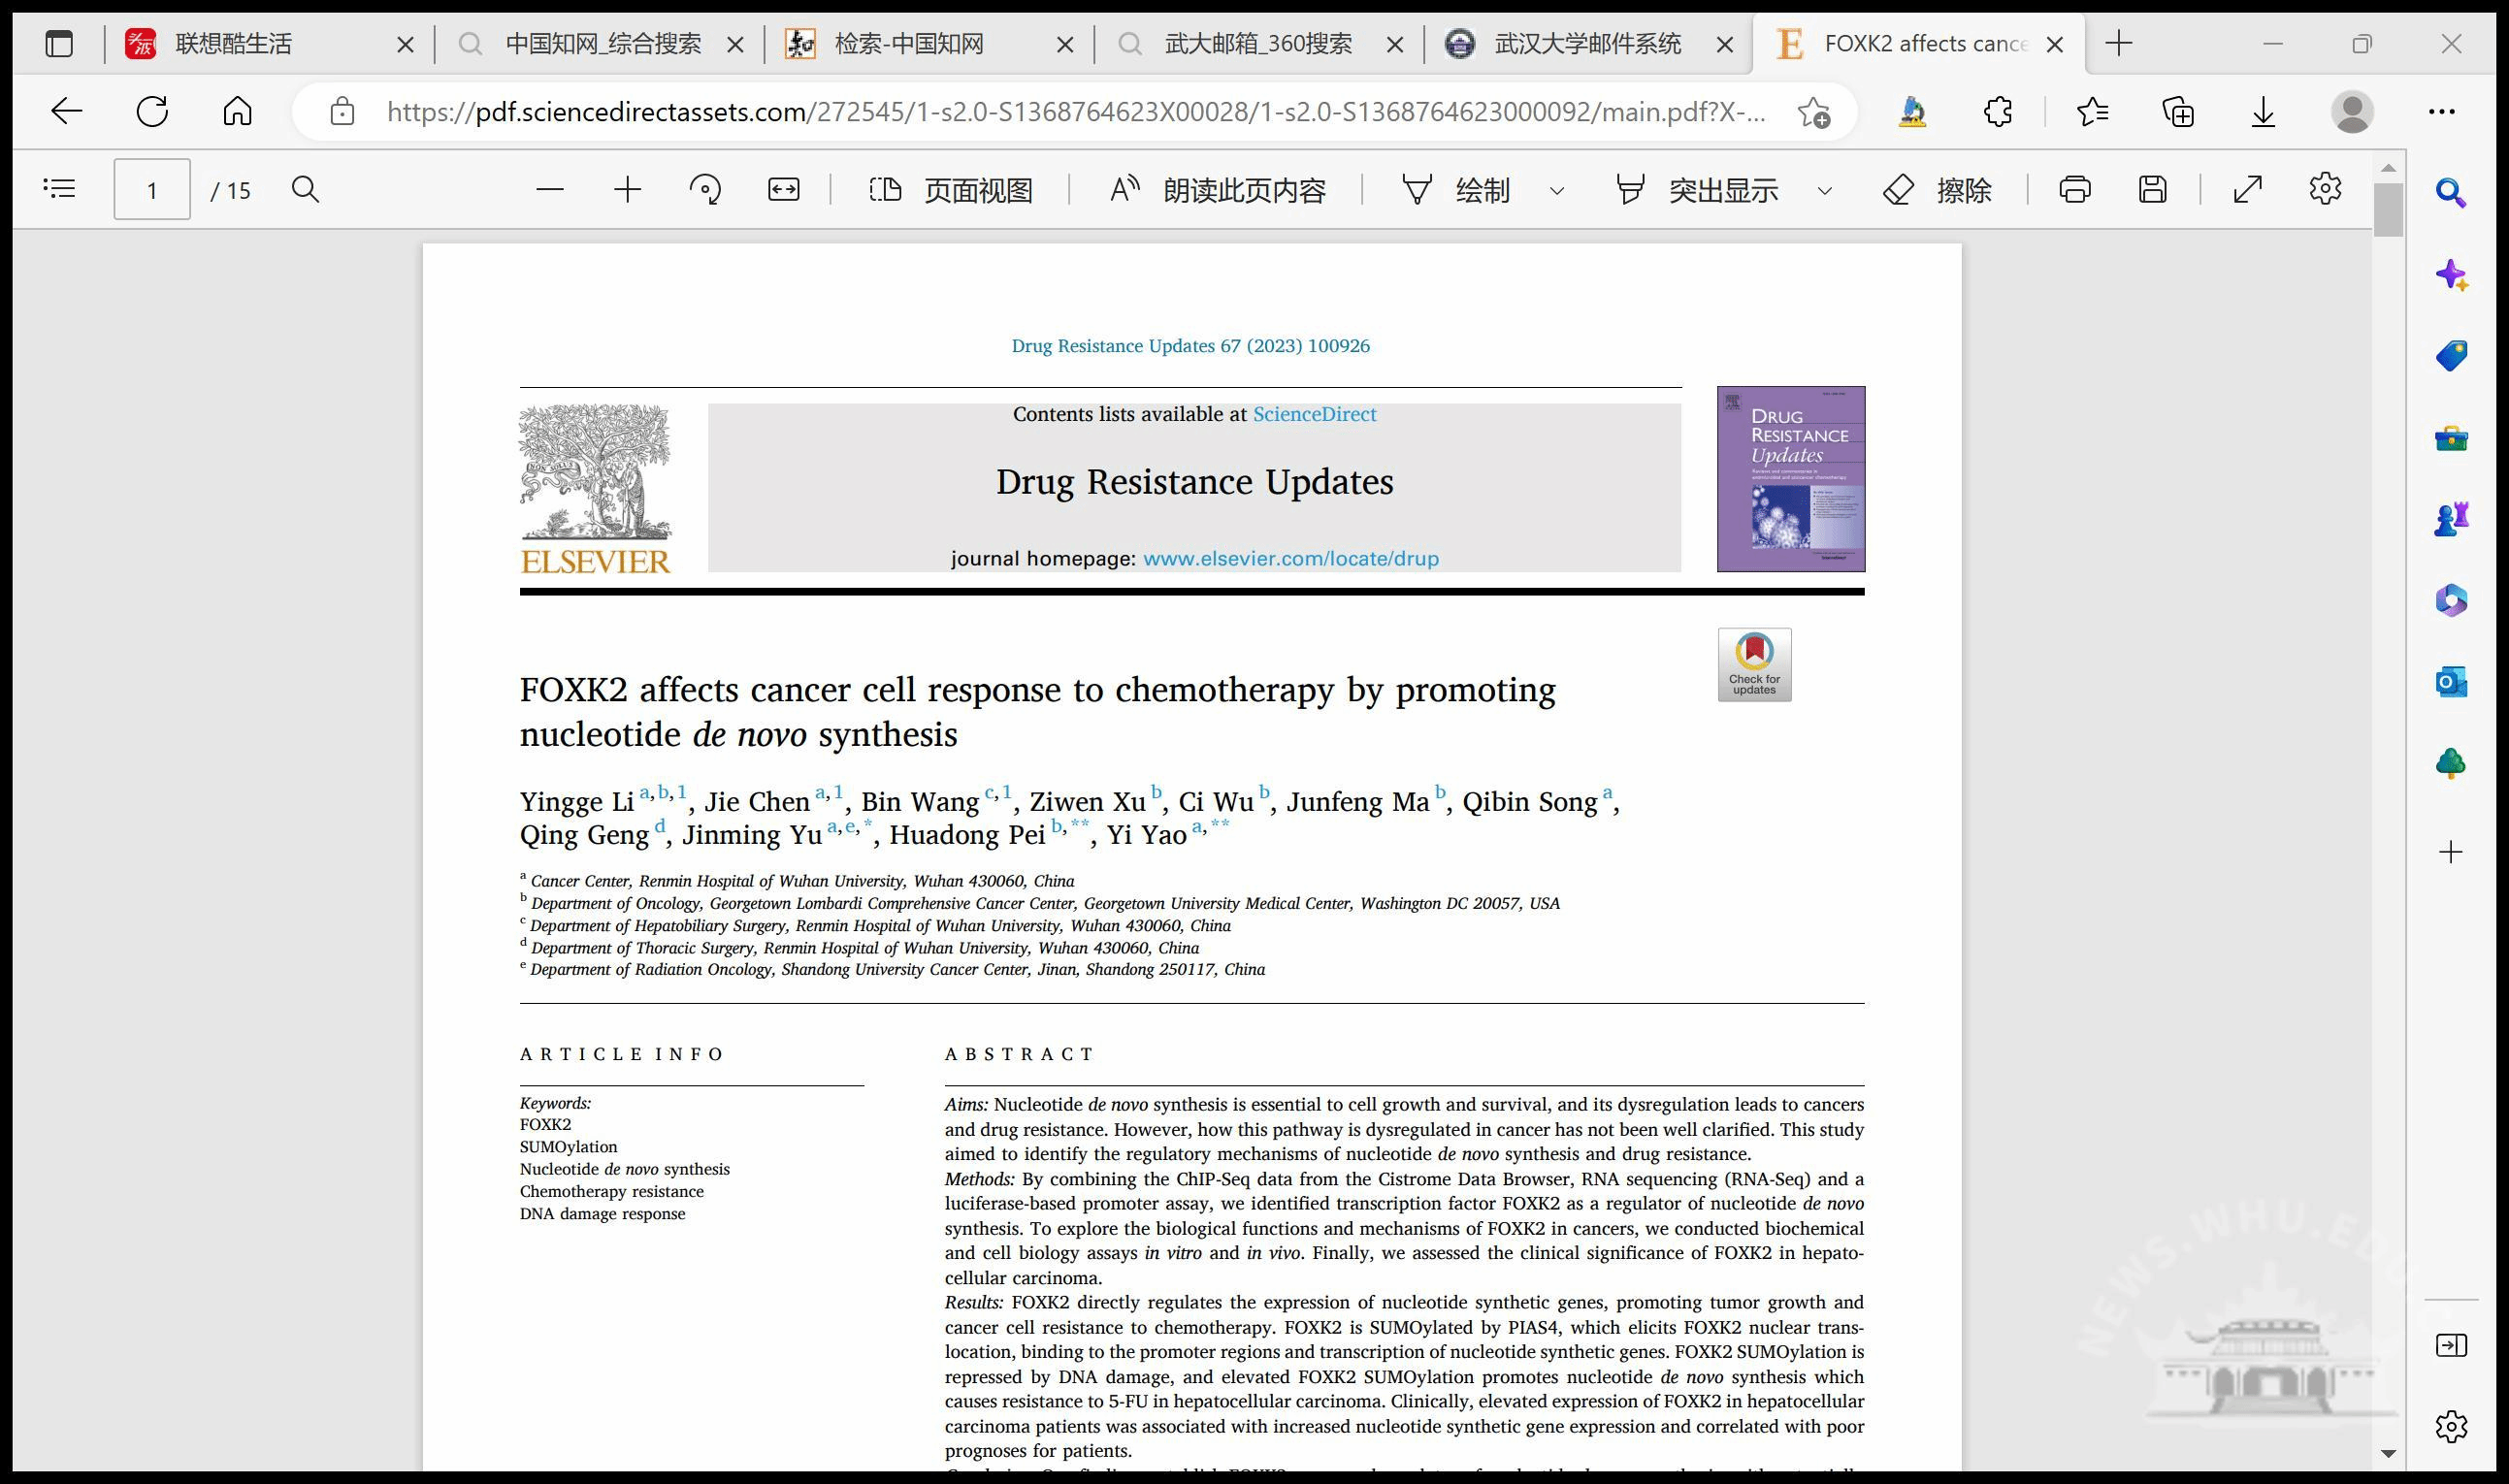The height and width of the screenshot is (1484, 2509).
Task: Open the ScienceDirect link
Action: pos(1314,414)
